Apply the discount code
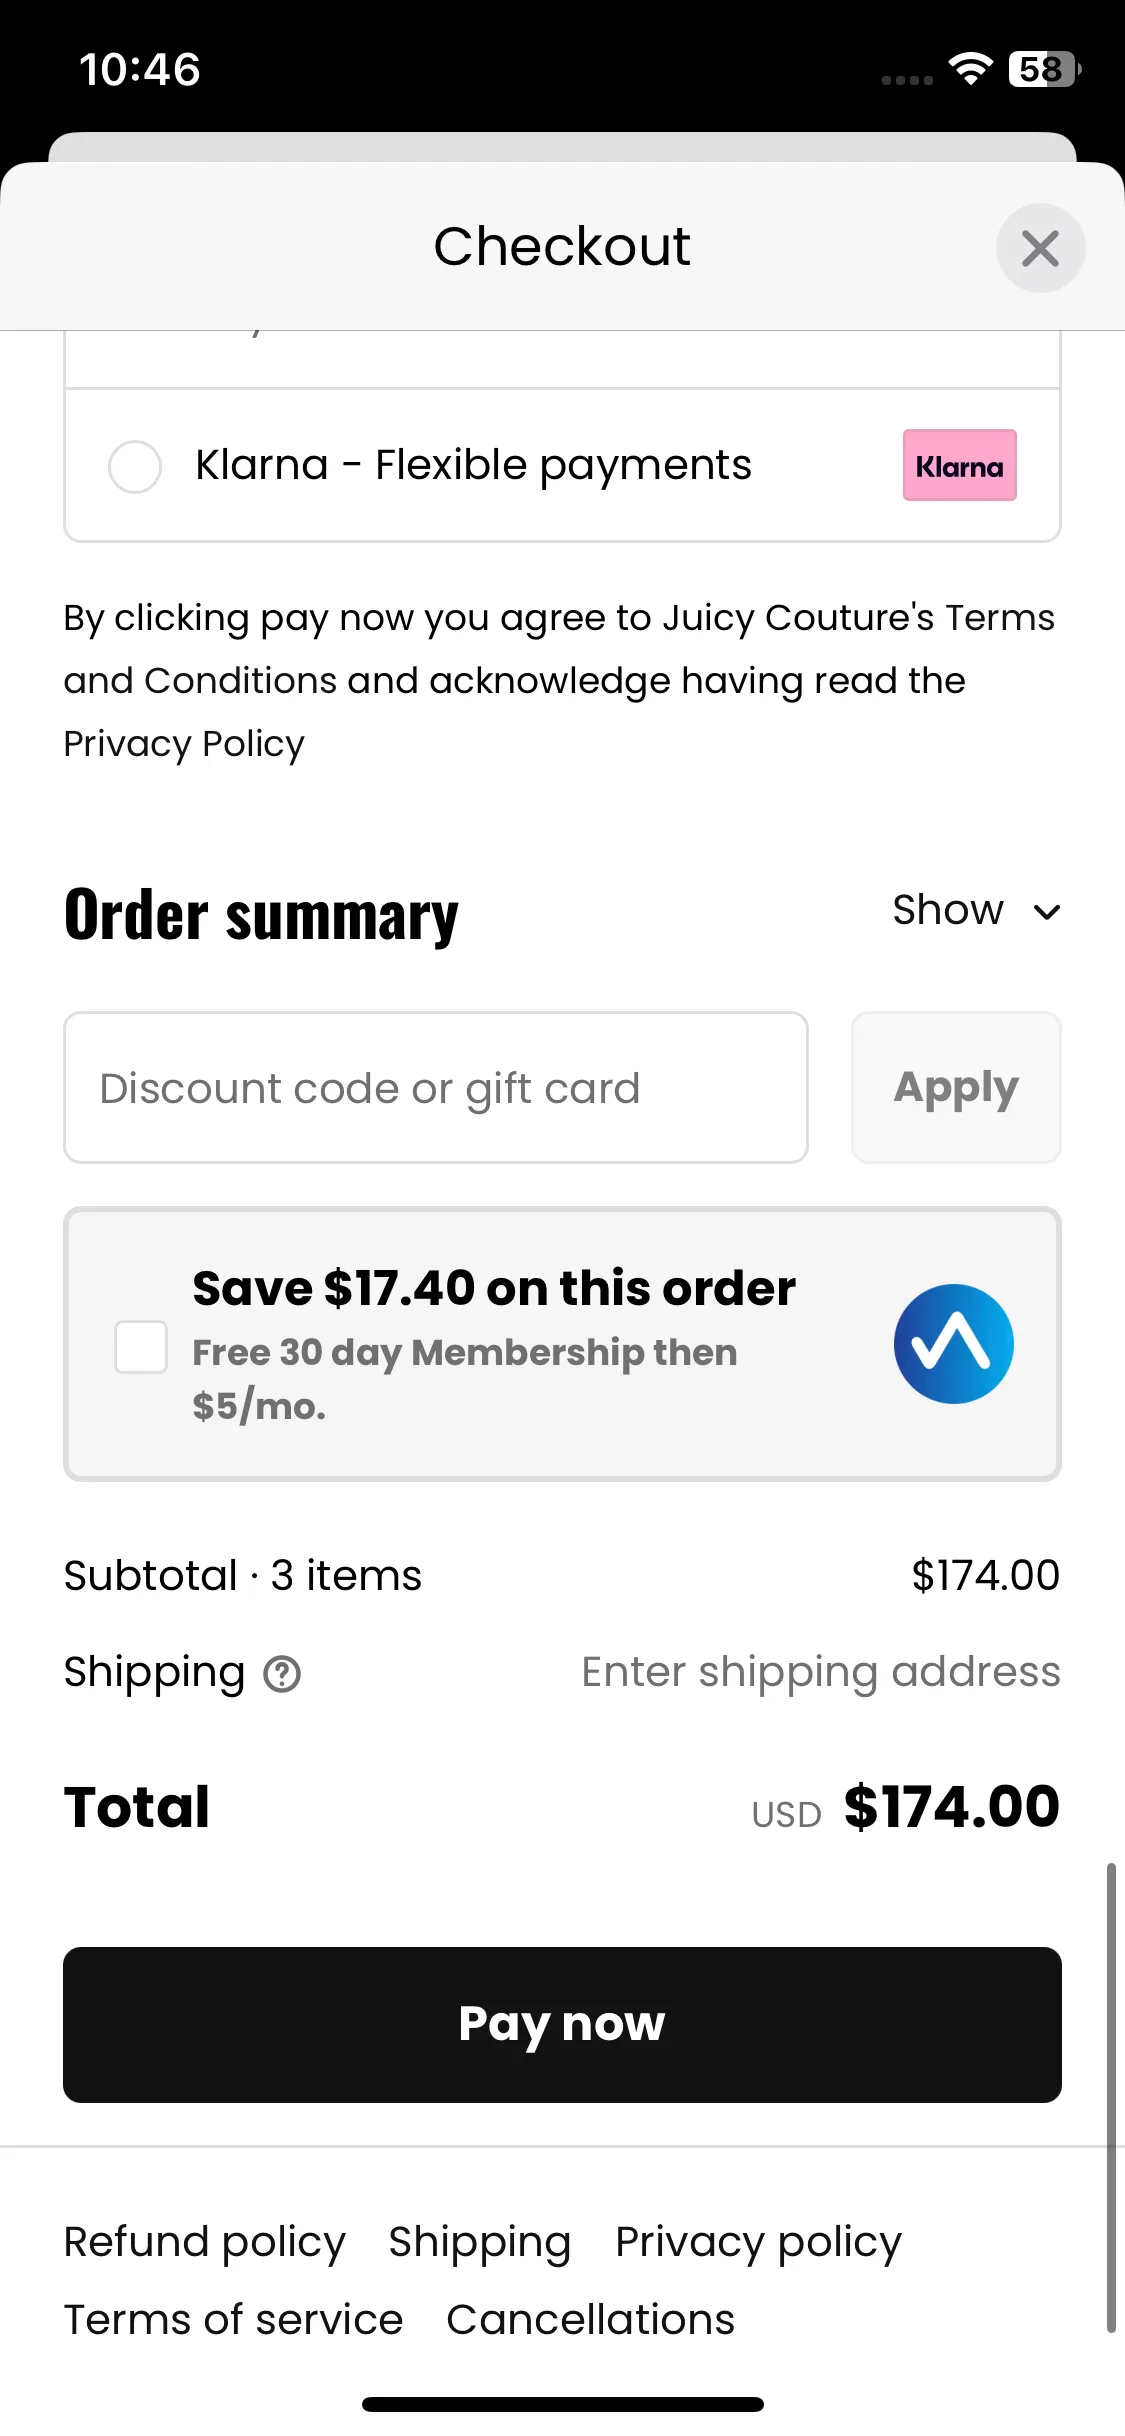This screenshot has width=1125, height=2436. click(x=956, y=1087)
